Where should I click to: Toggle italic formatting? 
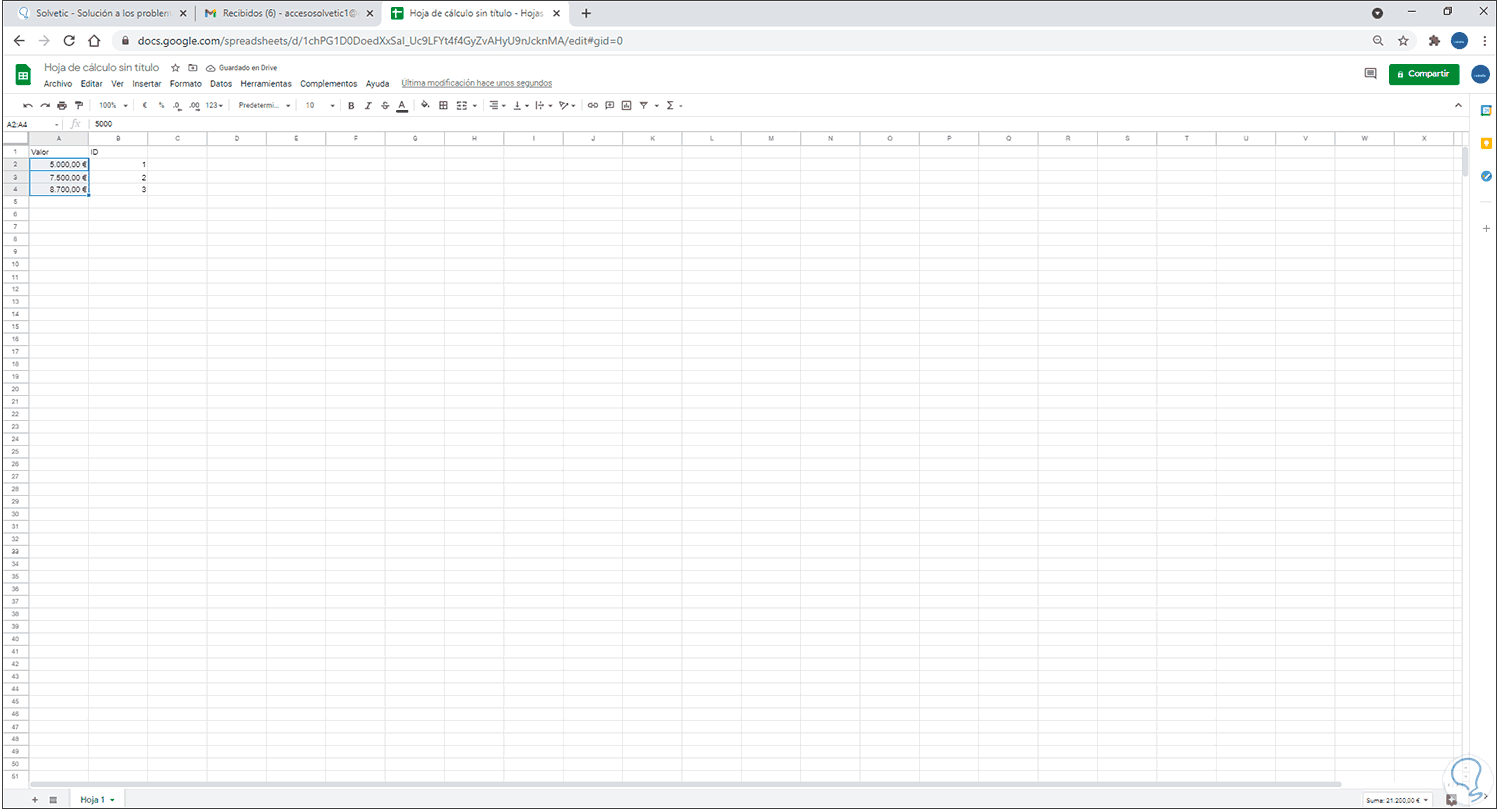(368, 105)
